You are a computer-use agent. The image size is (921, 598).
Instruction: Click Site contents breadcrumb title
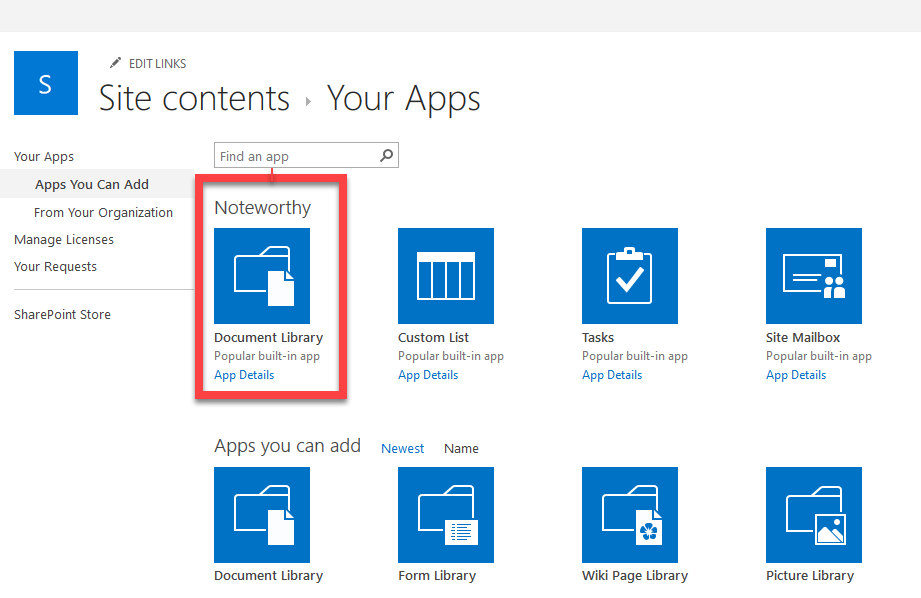(194, 99)
